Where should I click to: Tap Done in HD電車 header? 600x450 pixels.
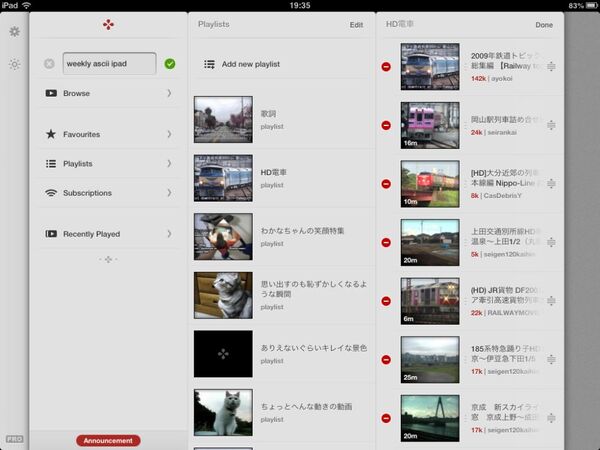pos(543,25)
